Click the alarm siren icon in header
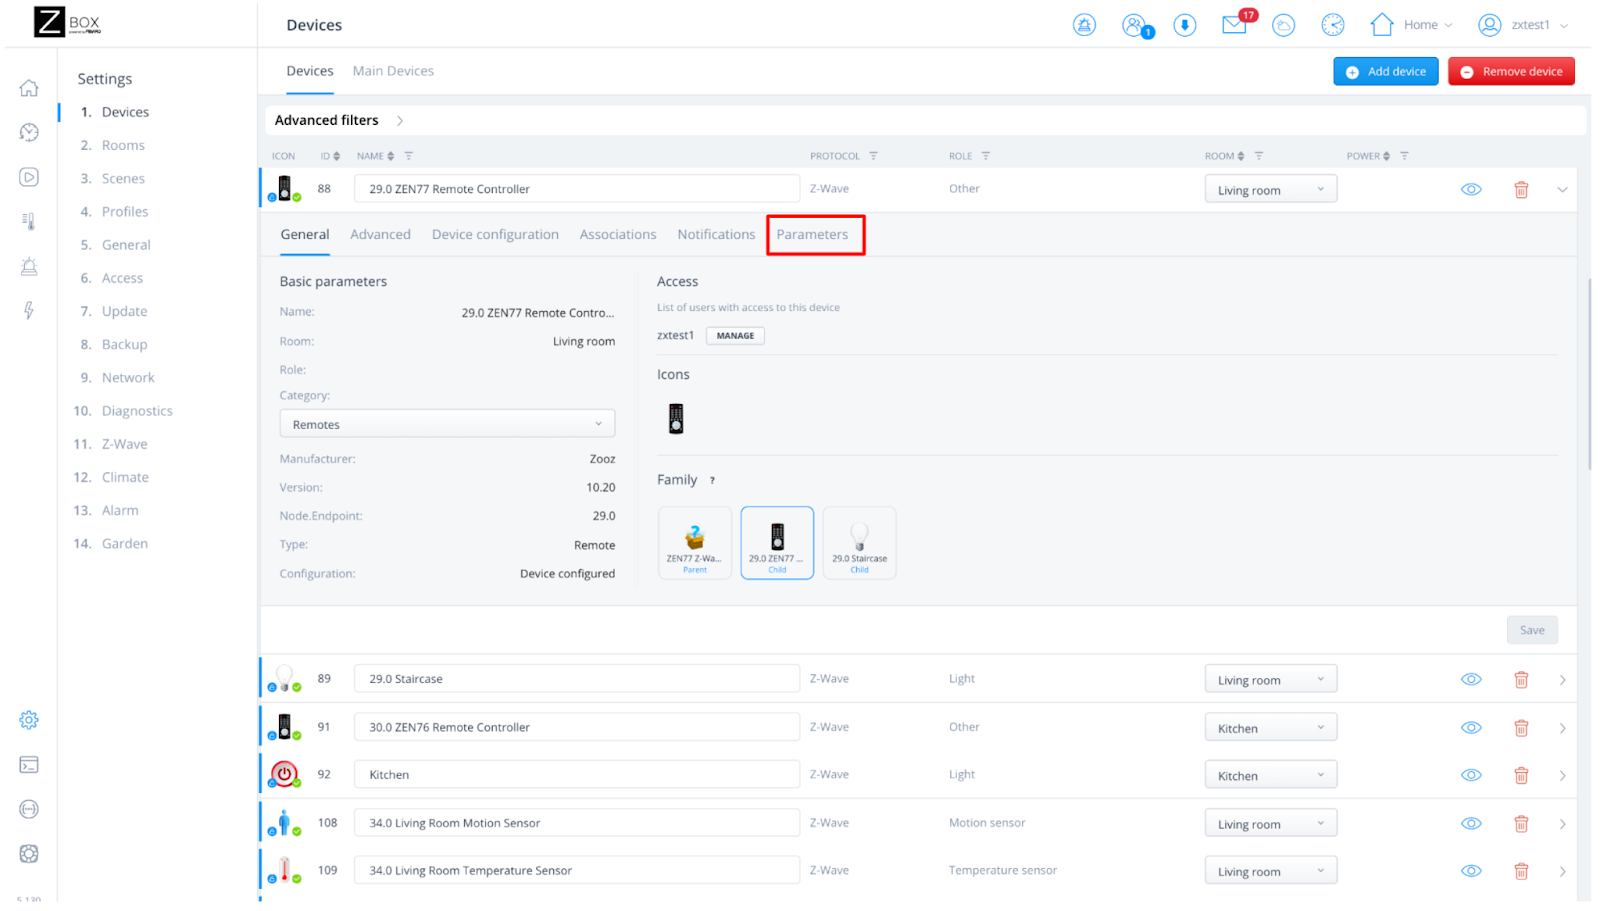 (1084, 25)
